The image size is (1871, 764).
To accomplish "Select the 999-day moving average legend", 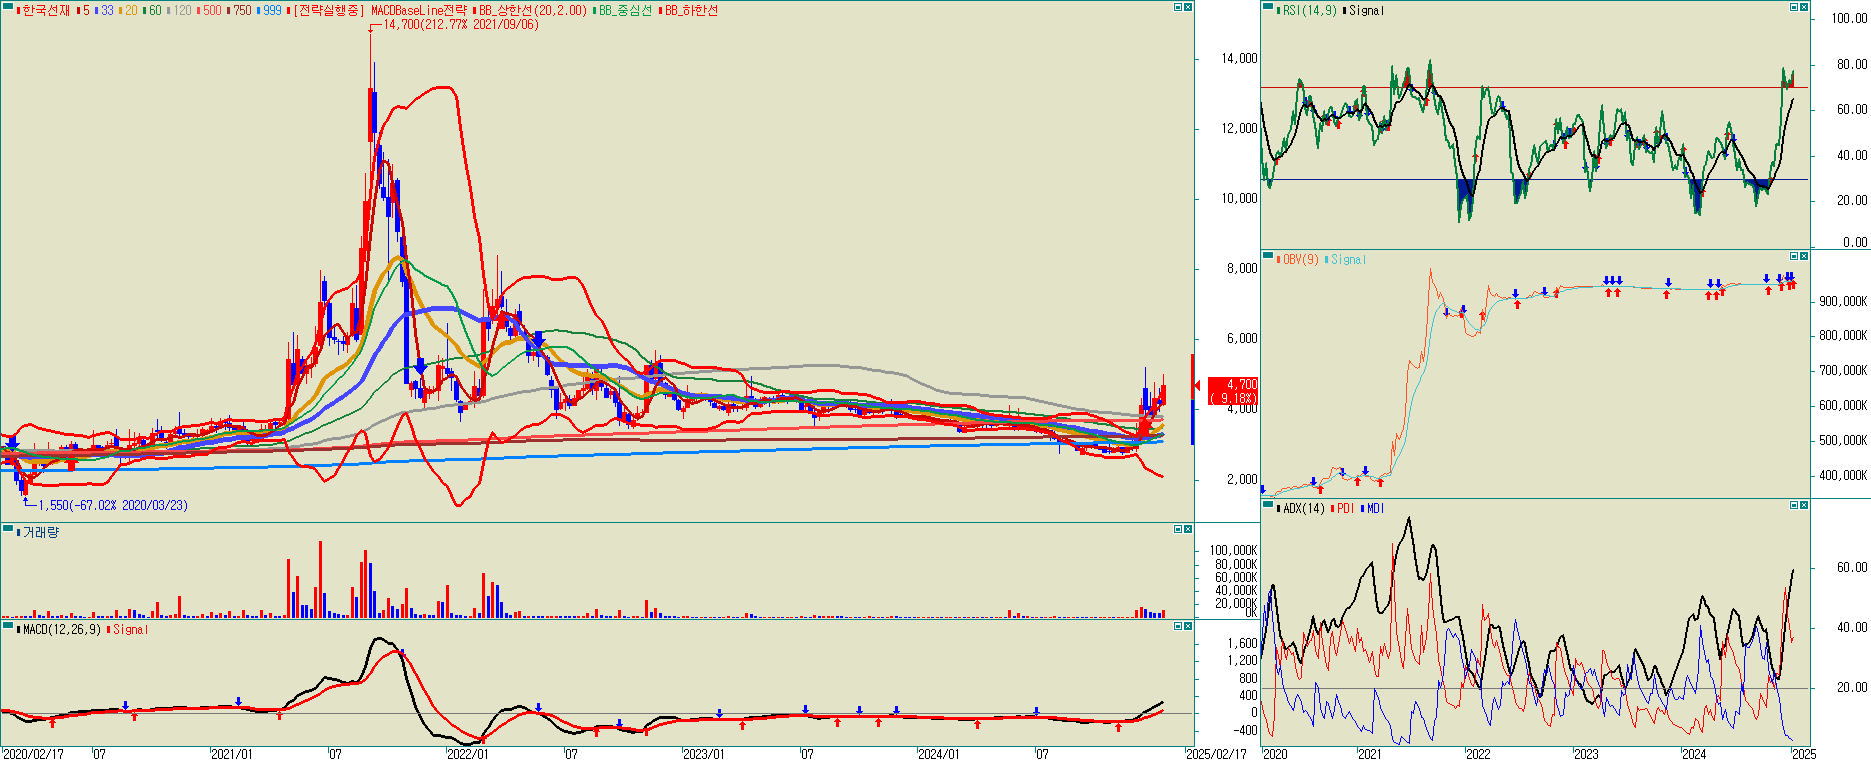I will point(271,10).
